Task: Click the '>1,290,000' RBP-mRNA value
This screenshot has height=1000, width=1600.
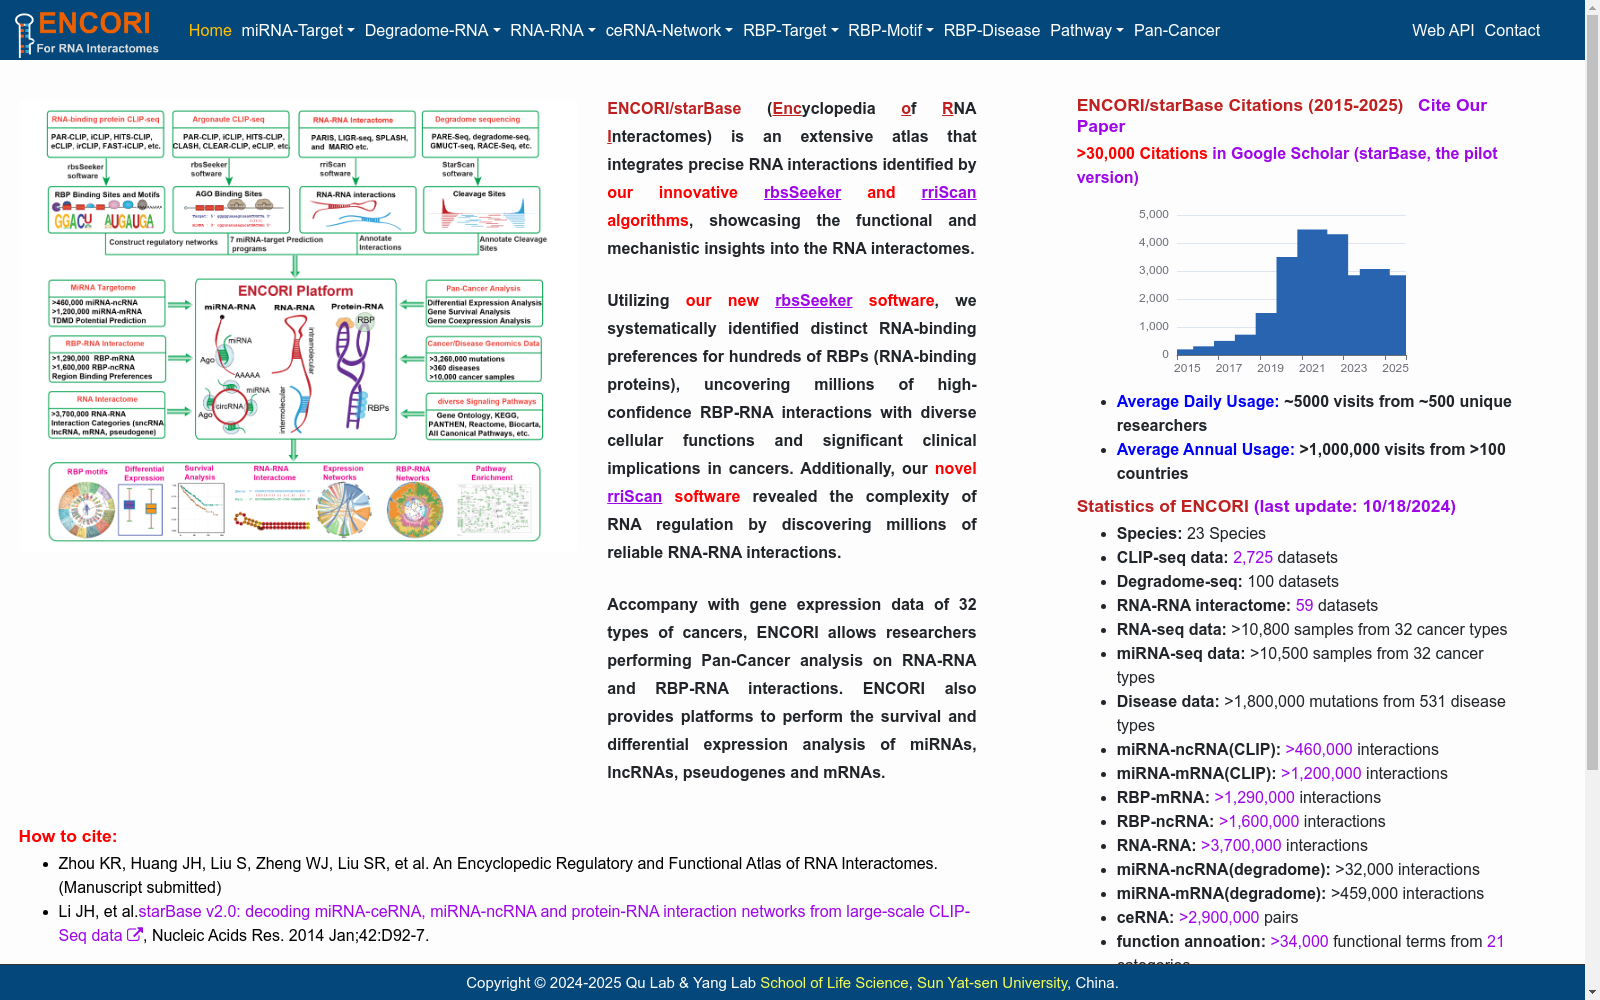Action: 1254,797
